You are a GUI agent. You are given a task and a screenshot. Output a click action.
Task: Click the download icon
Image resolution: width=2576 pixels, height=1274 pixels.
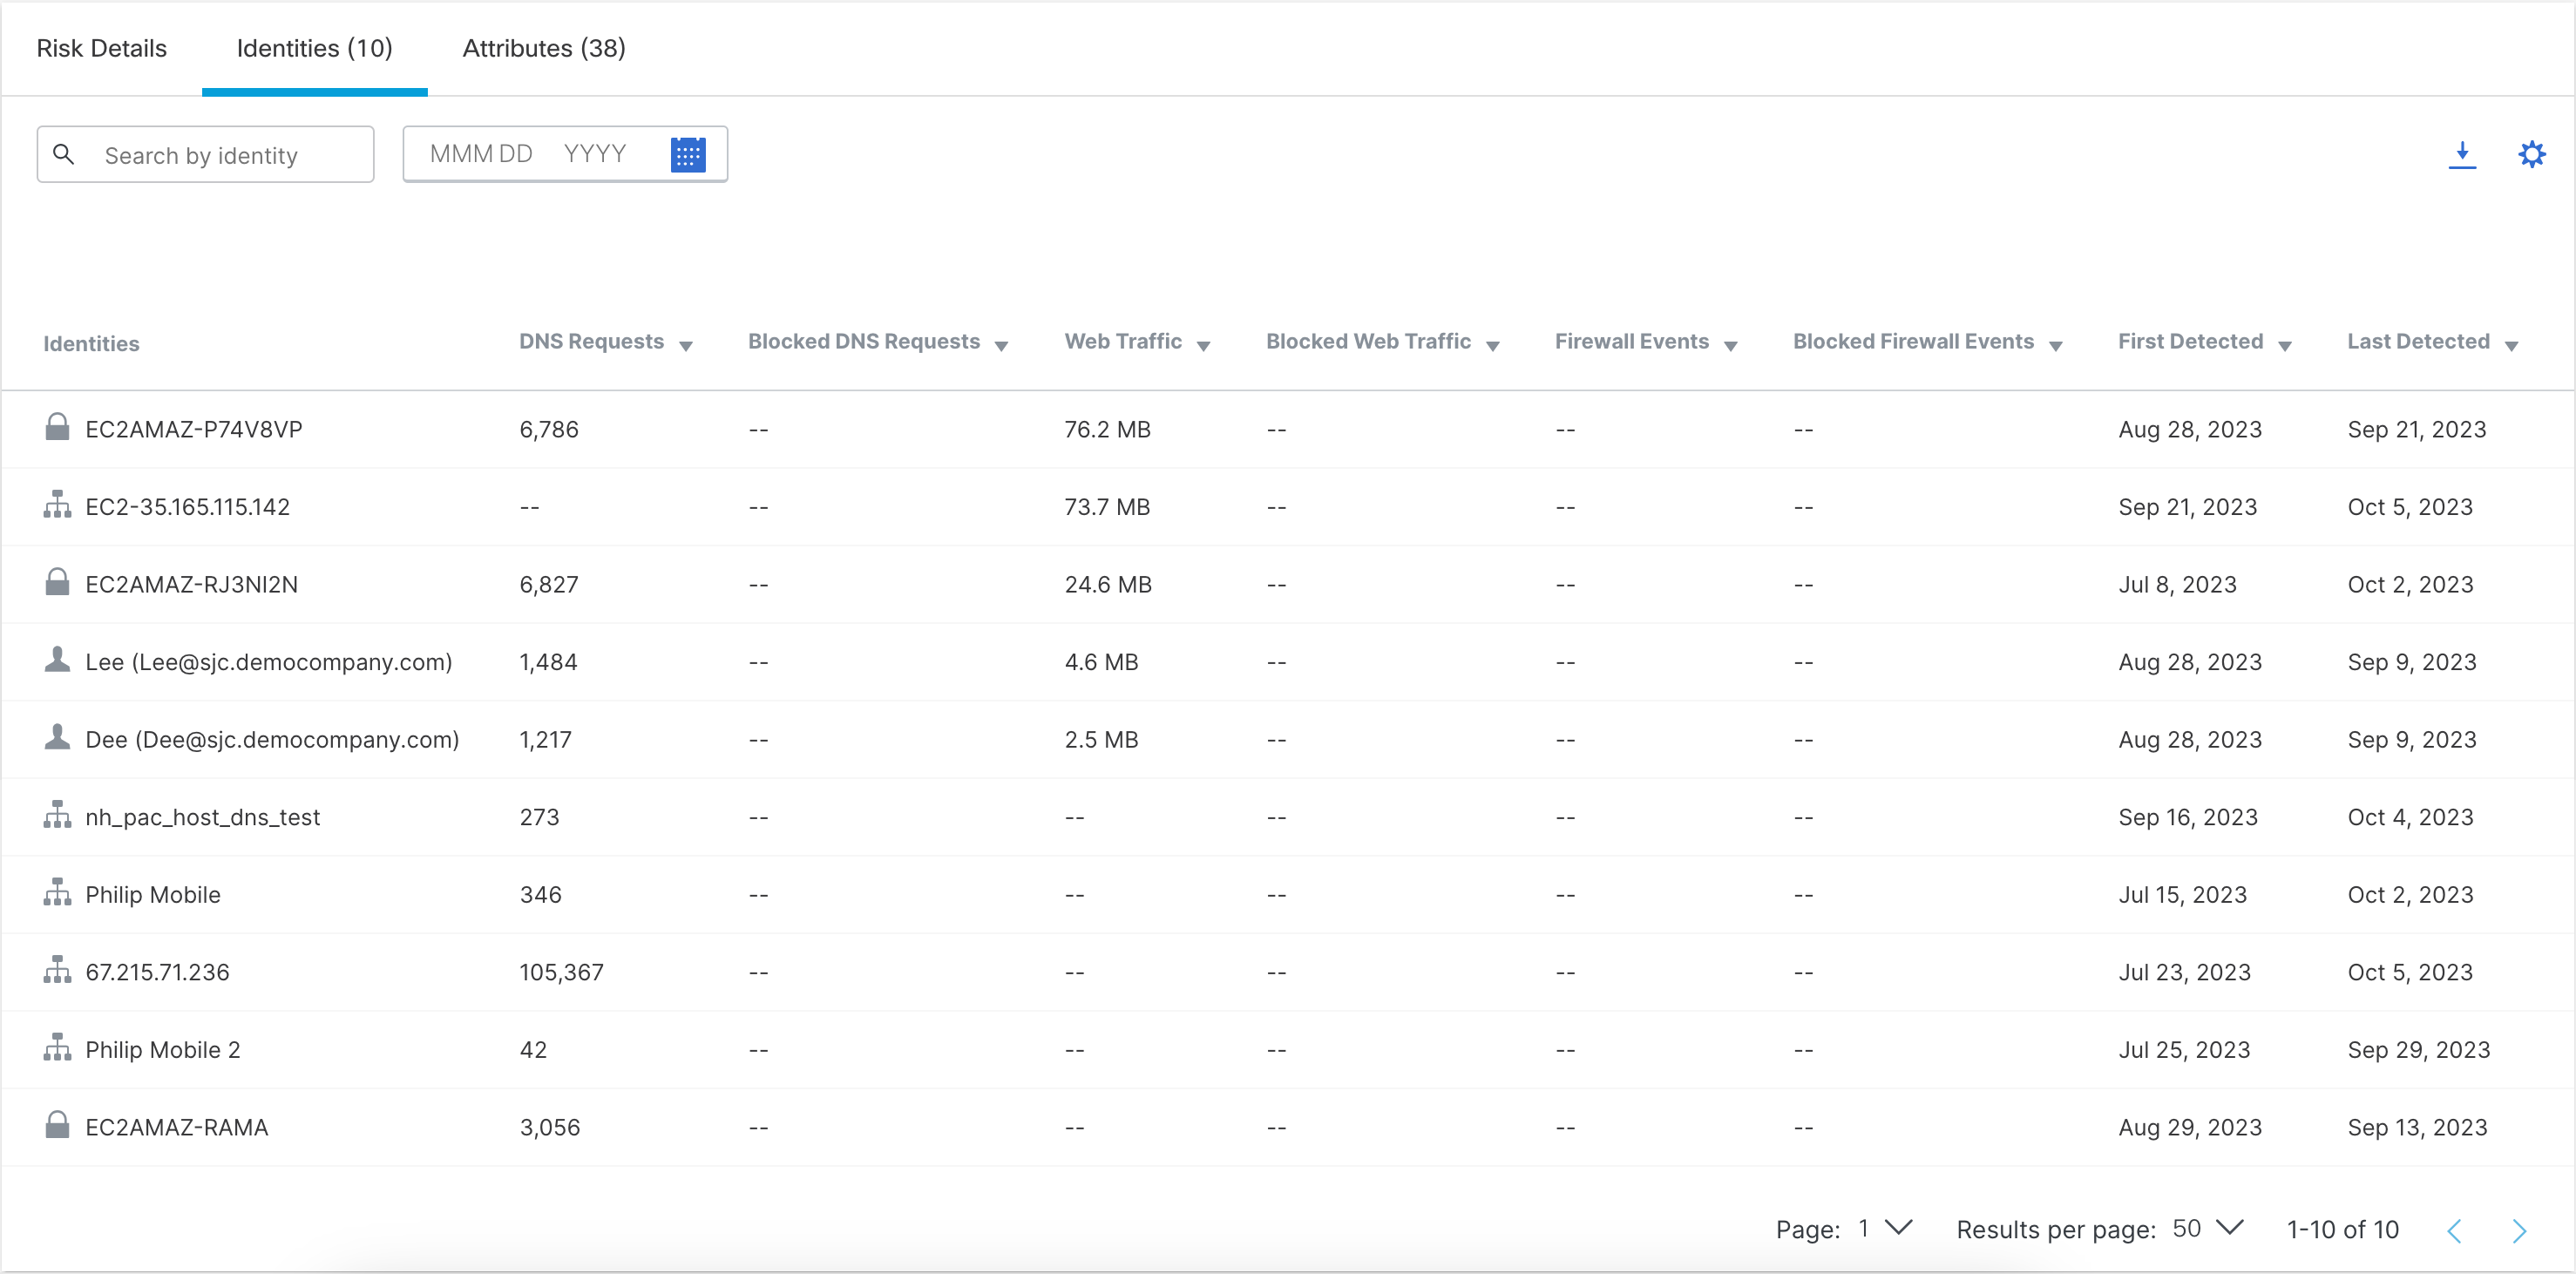[x=2462, y=154]
